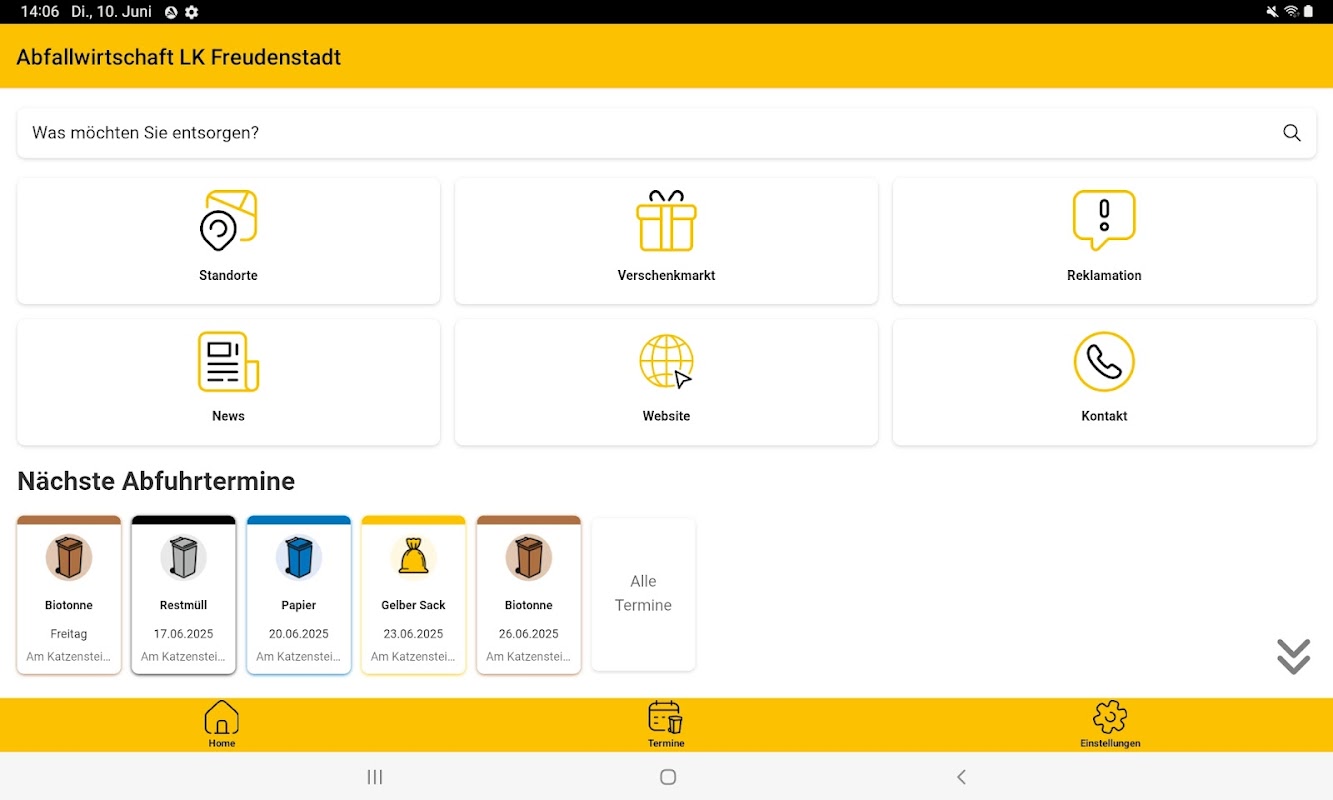
Task: Open Alle Termine
Action: coord(643,594)
